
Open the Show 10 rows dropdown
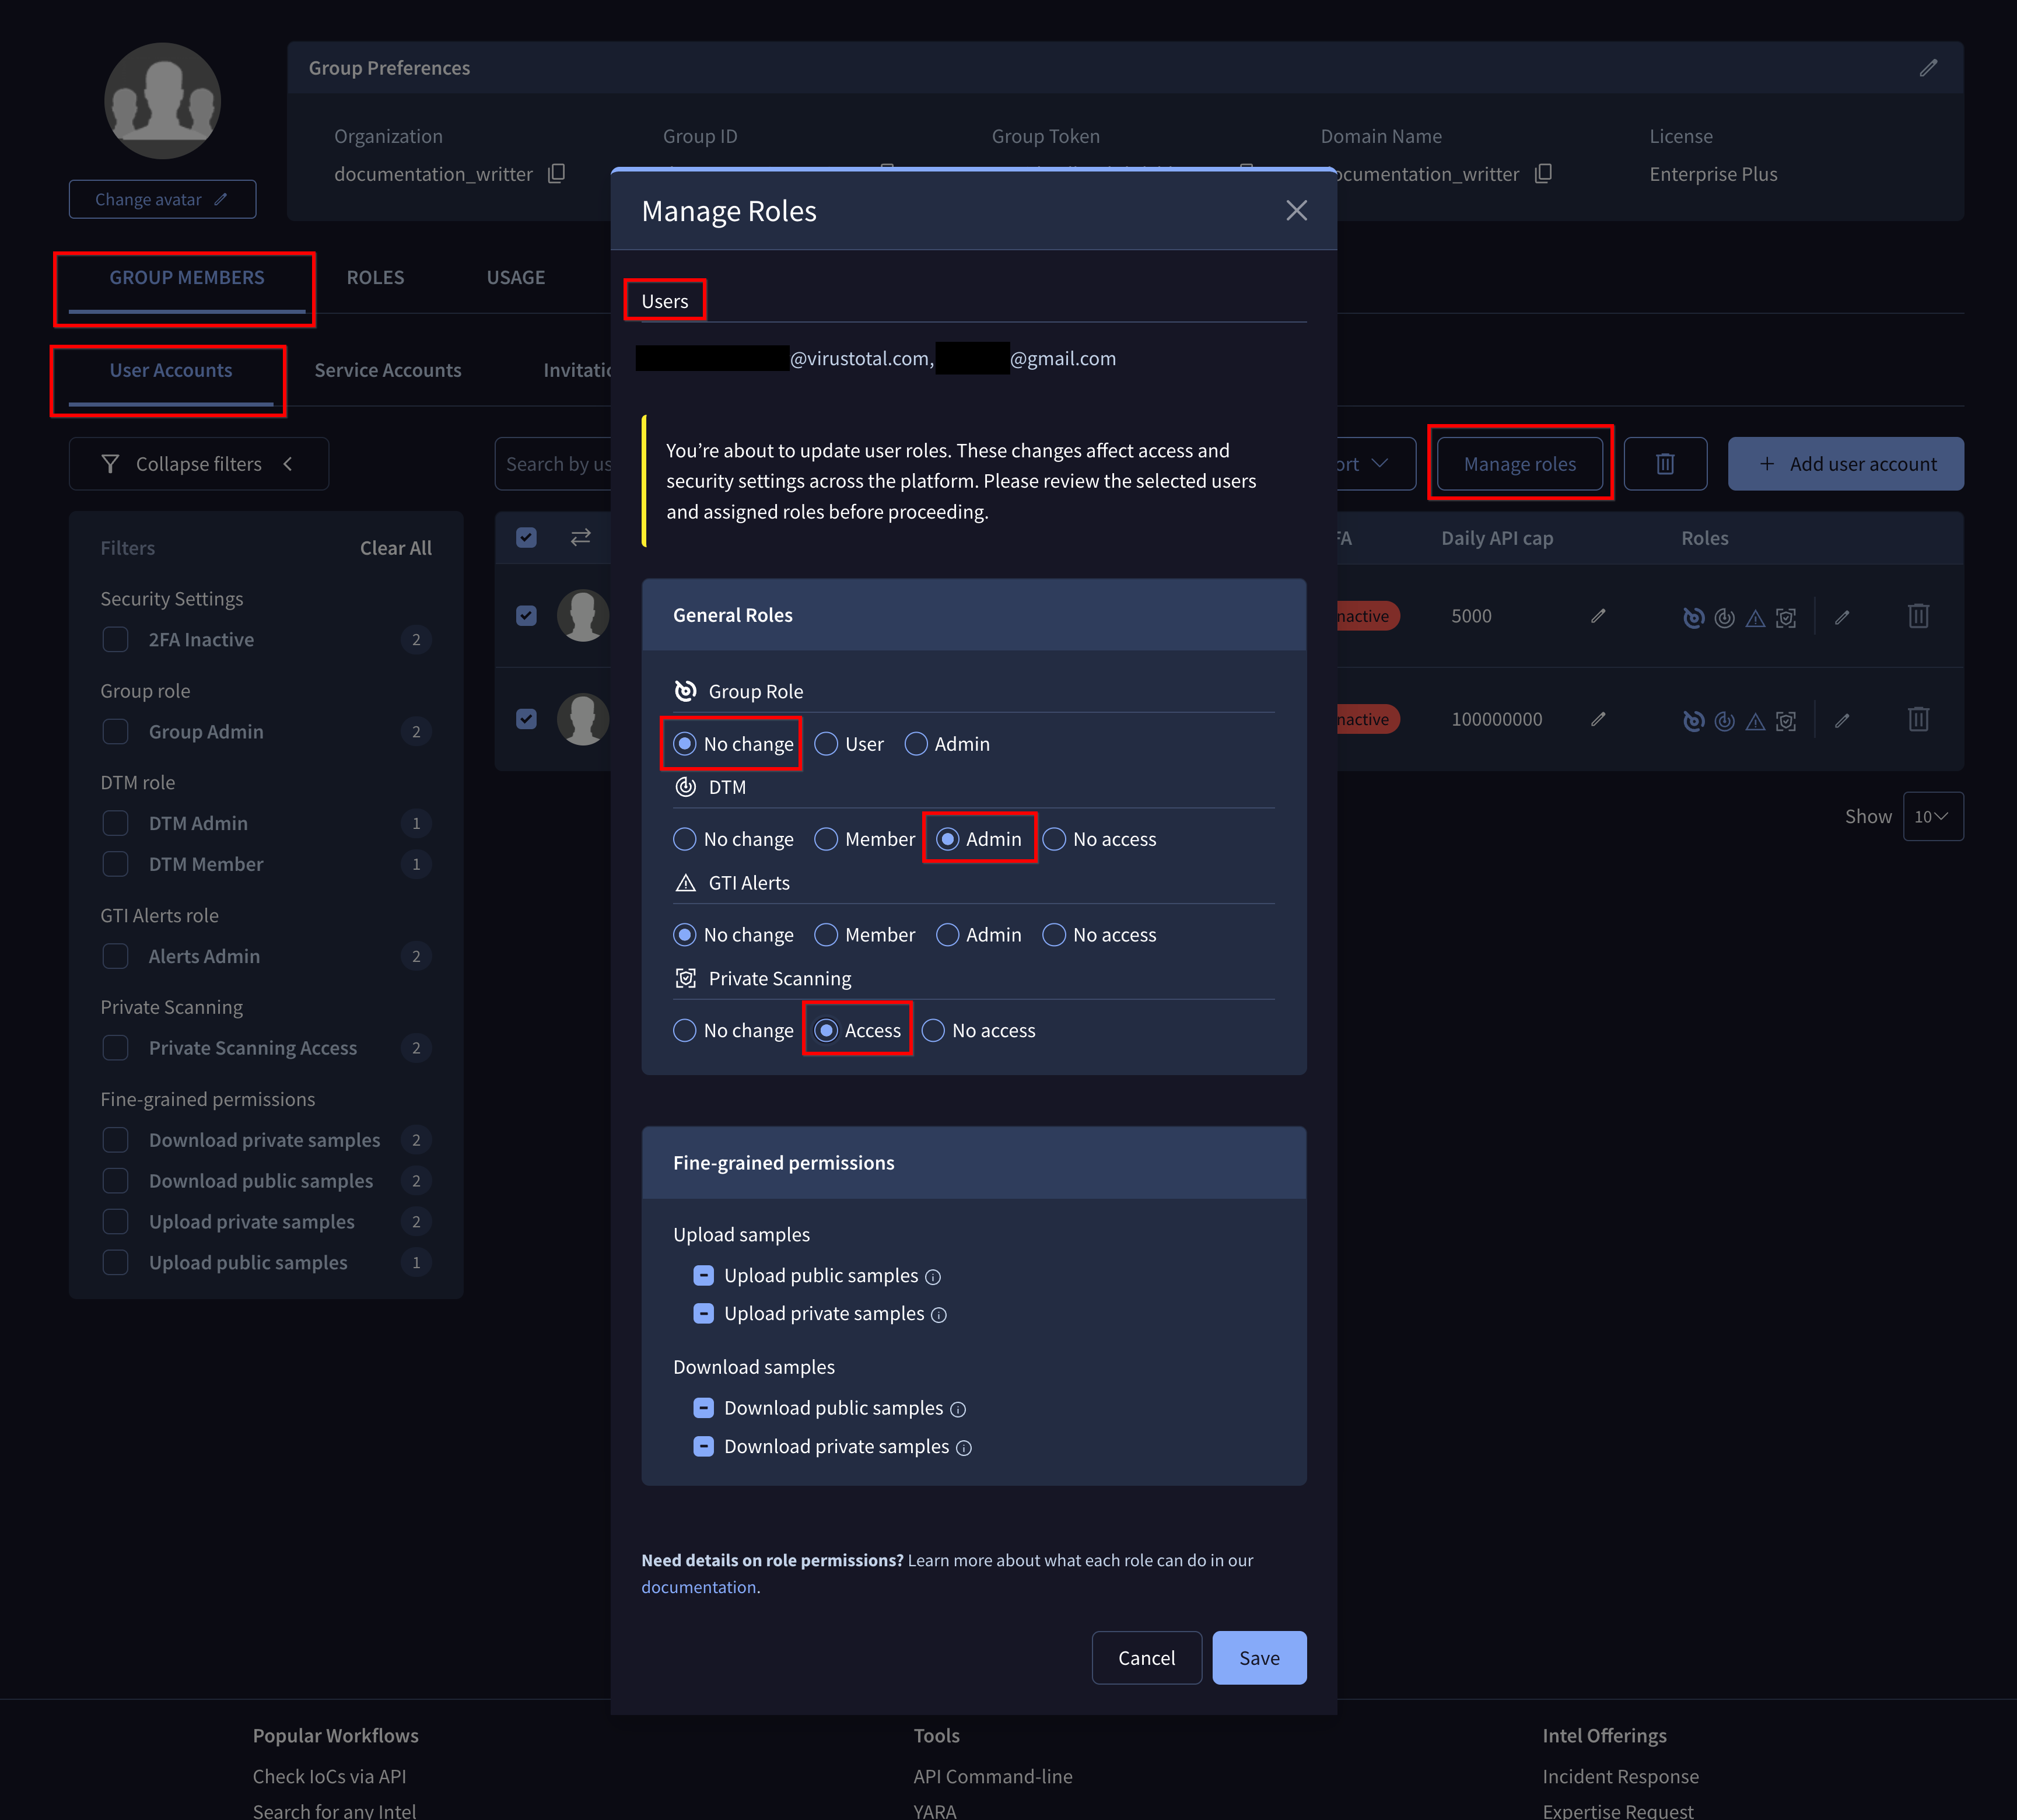[x=1932, y=817]
